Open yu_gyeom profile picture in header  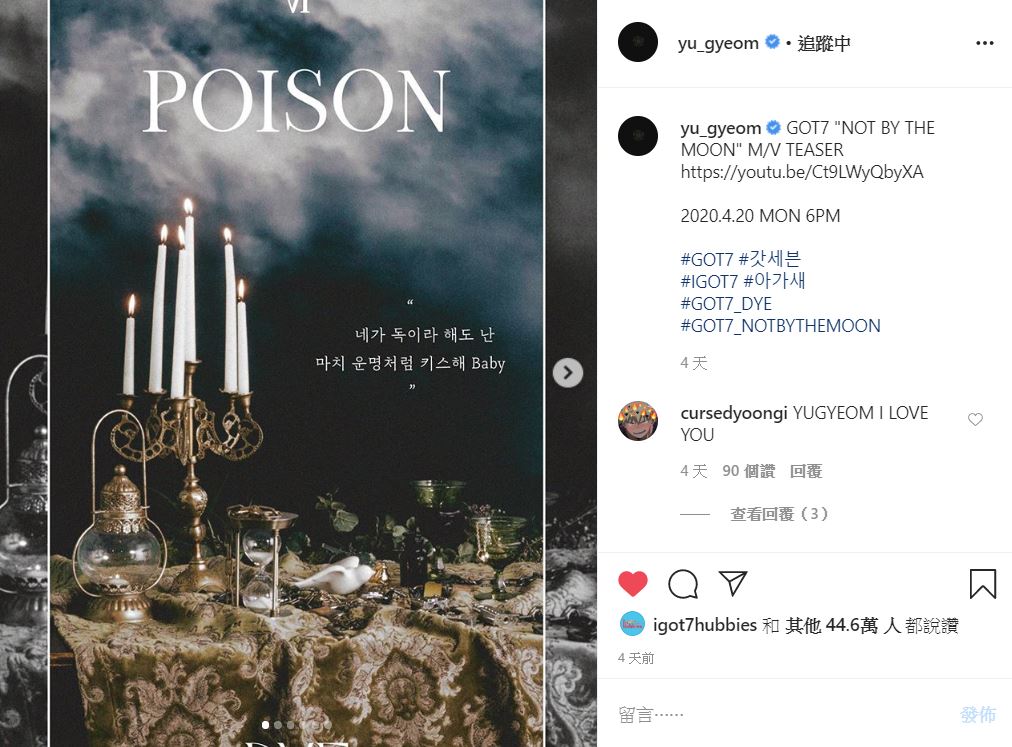coord(638,42)
